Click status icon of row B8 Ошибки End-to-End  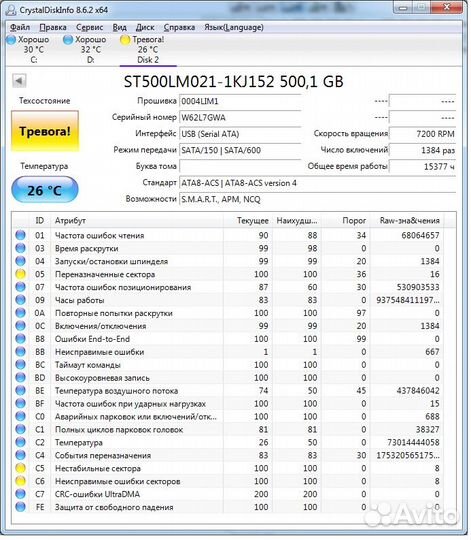(x=21, y=339)
